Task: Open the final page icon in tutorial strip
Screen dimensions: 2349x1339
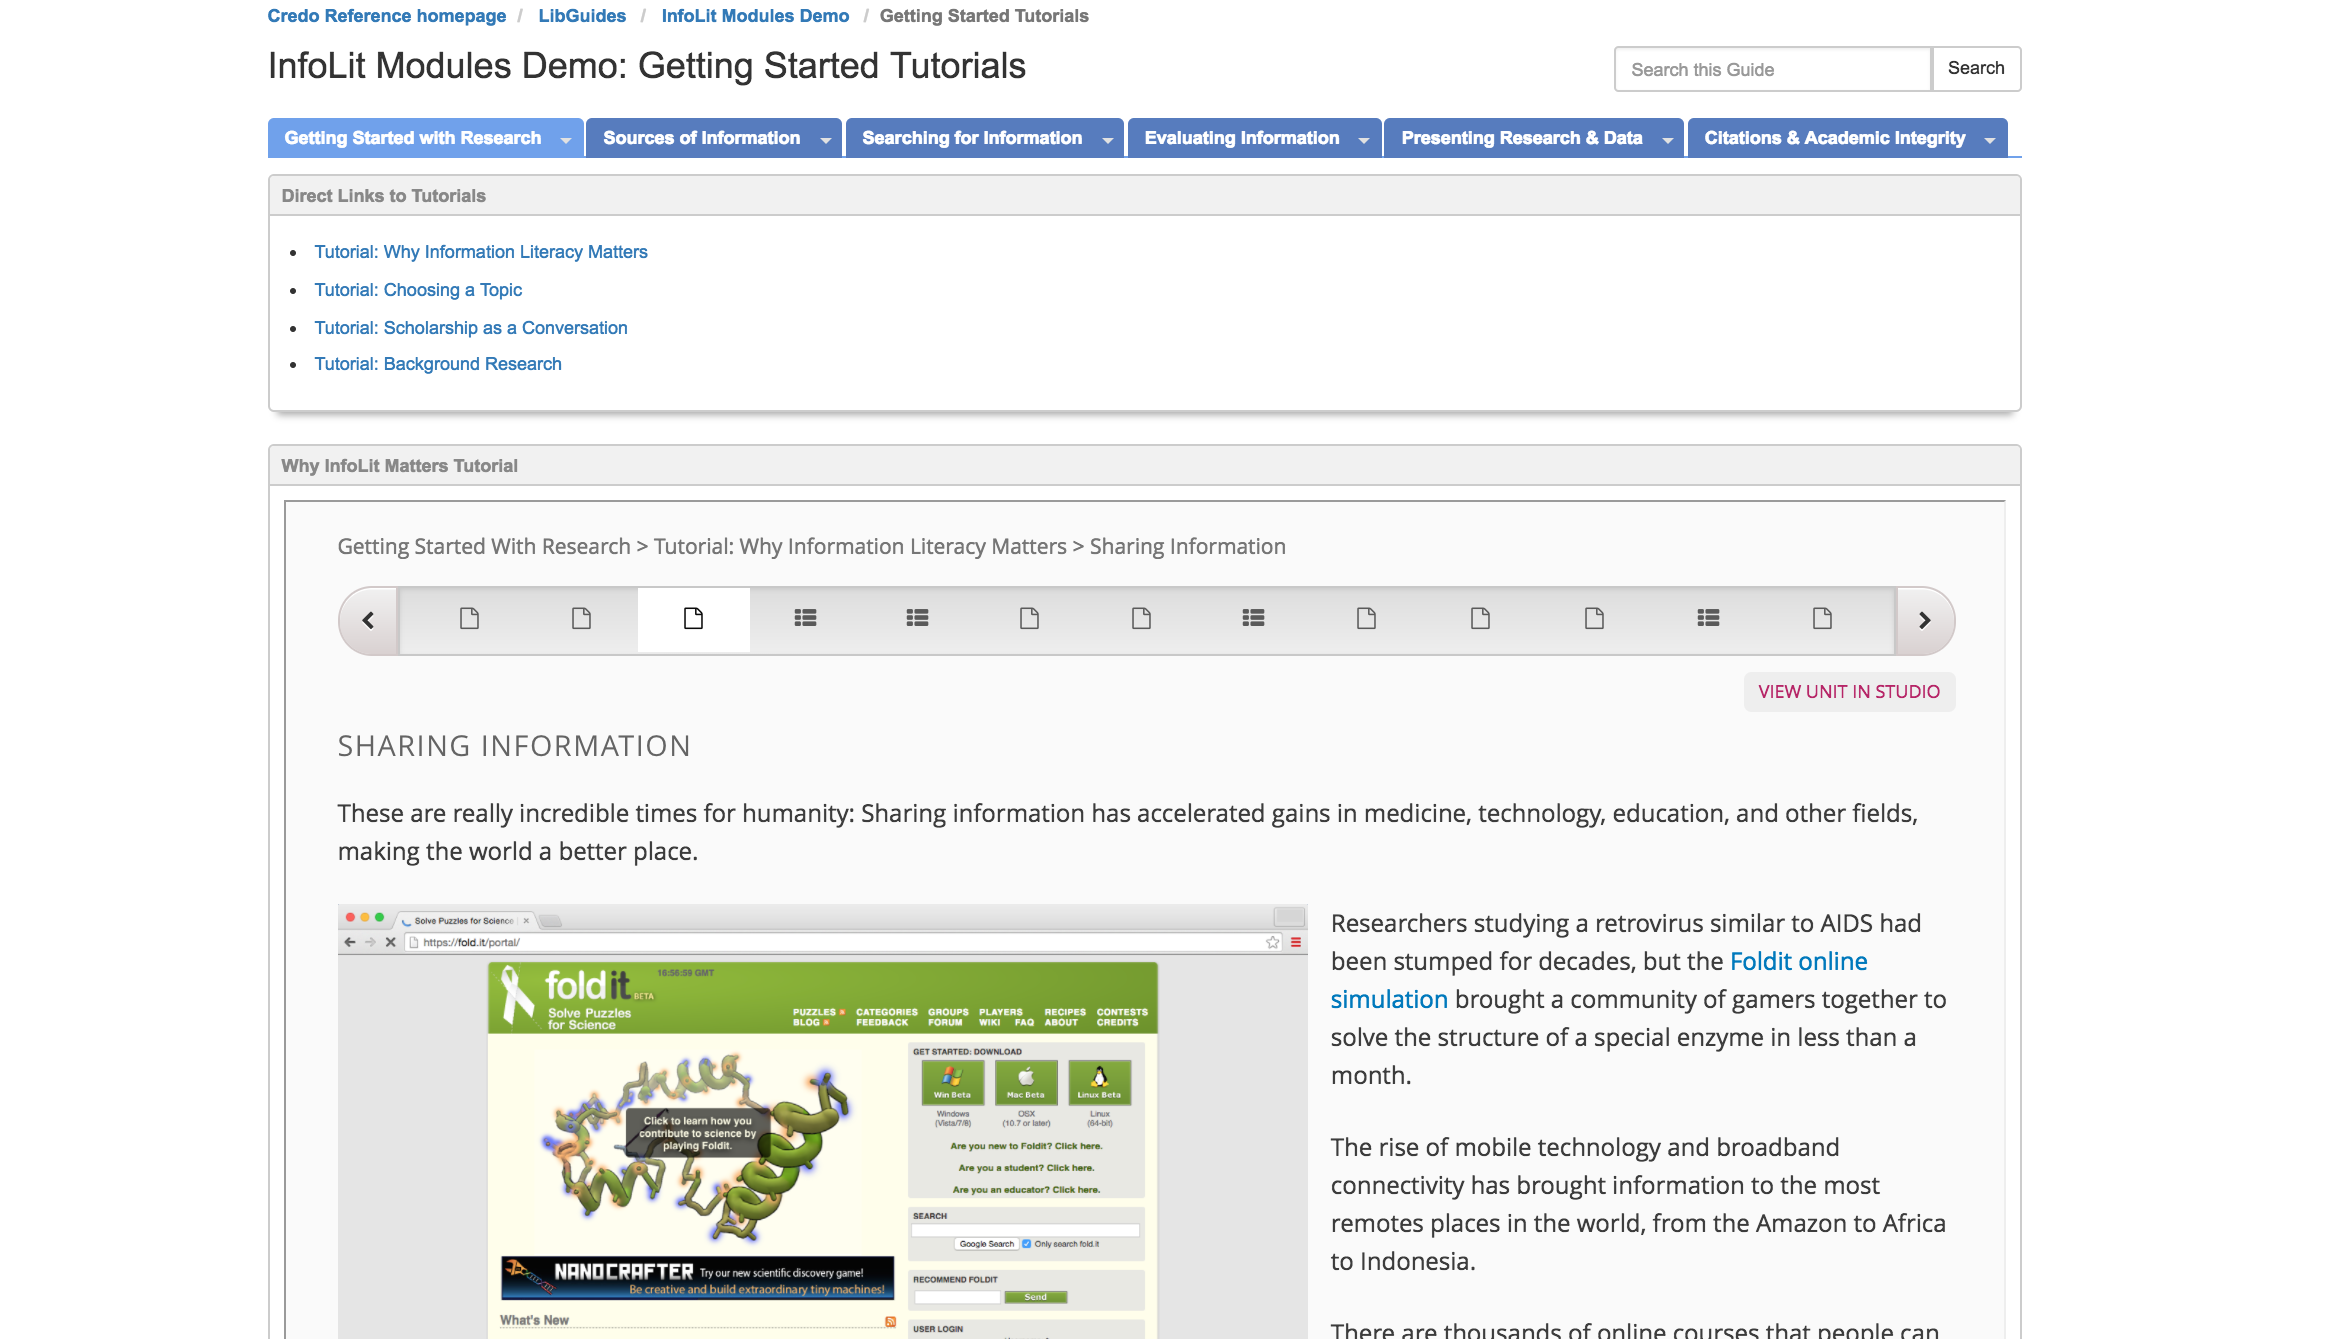Action: click(x=1822, y=619)
